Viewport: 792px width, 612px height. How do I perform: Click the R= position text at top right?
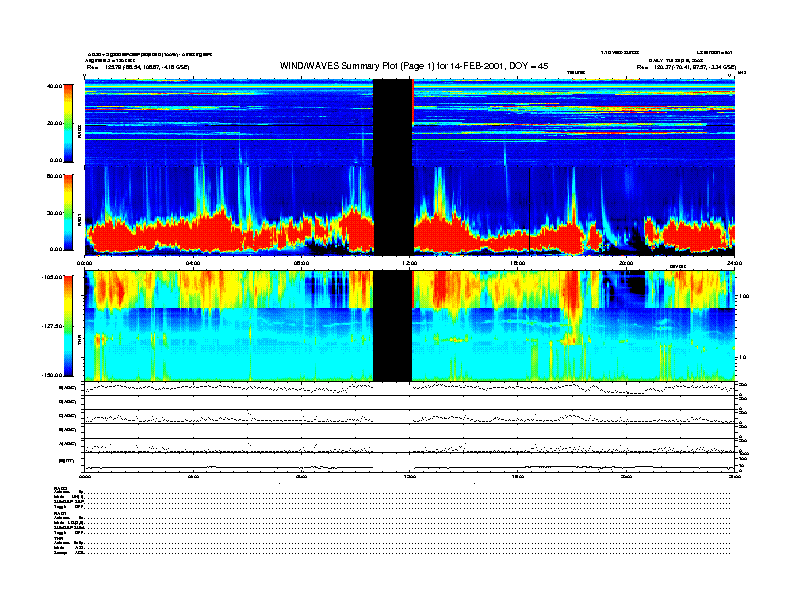pyautogui.click(x=686, y=67)
